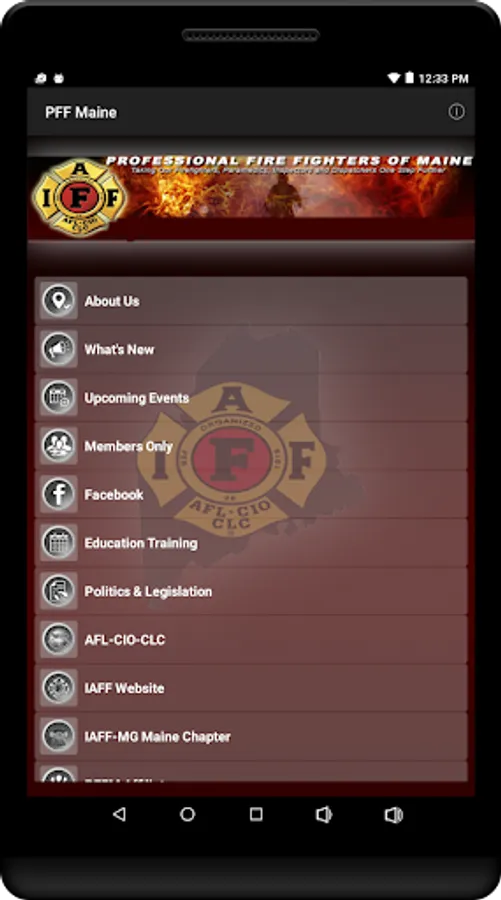Open the Facebook logo icon
The image size is (501, 900).
point(59,494)
